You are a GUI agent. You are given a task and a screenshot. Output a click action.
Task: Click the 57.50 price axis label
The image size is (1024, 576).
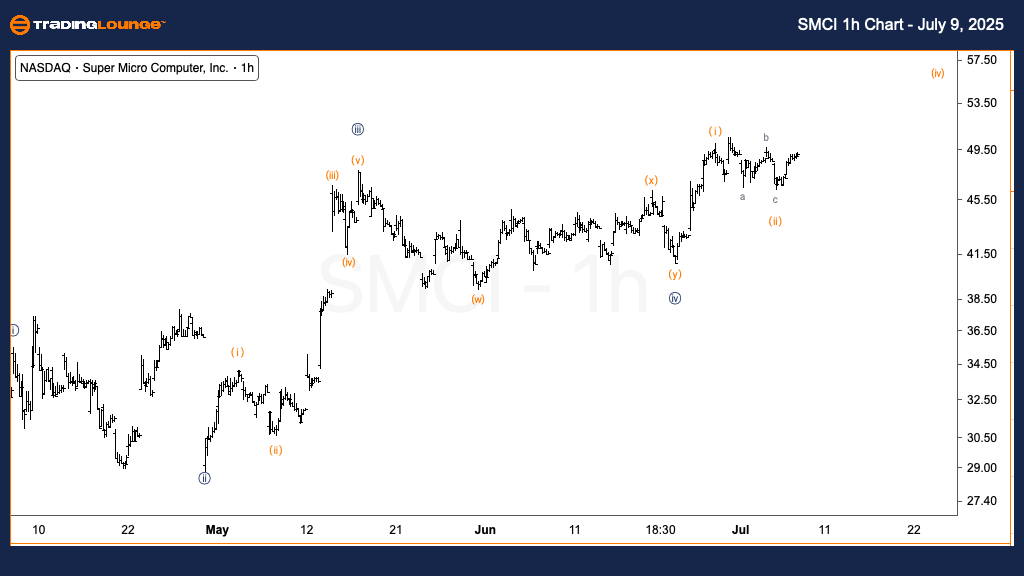click(x=983, y=60)
